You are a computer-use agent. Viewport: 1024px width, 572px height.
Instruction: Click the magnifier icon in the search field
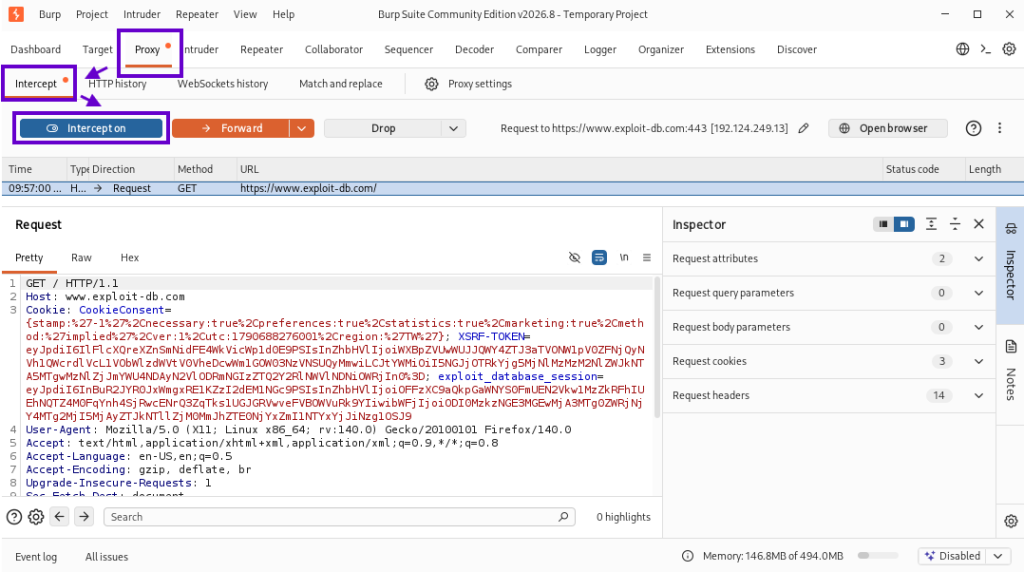pos(563,516)
